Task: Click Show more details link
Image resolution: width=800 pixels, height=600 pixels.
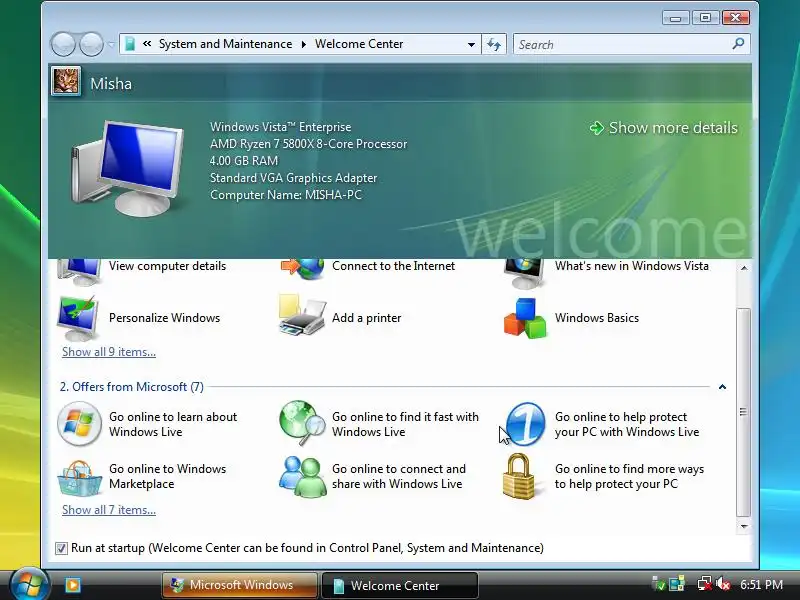Action: pos(664,128)
